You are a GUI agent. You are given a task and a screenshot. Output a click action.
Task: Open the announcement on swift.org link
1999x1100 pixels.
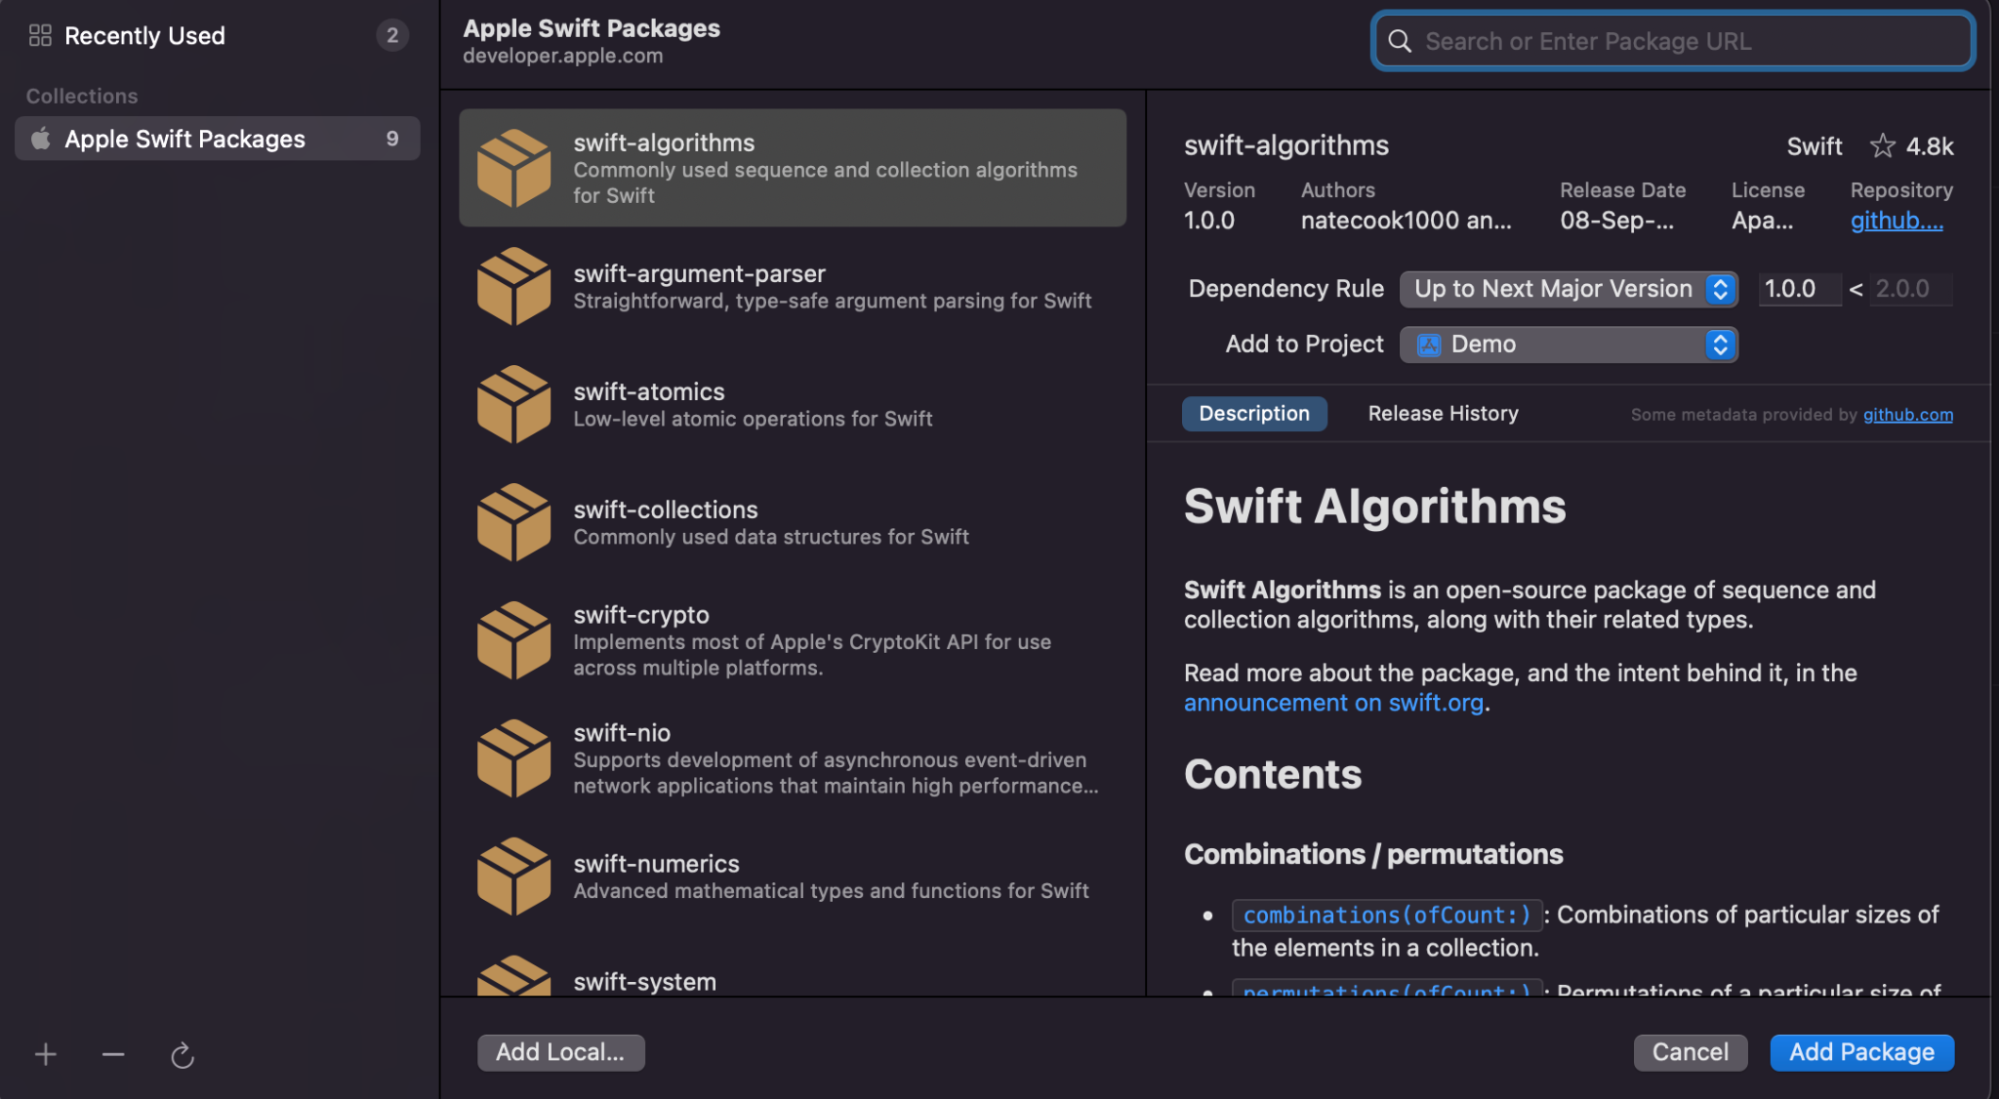(1333, 703)
